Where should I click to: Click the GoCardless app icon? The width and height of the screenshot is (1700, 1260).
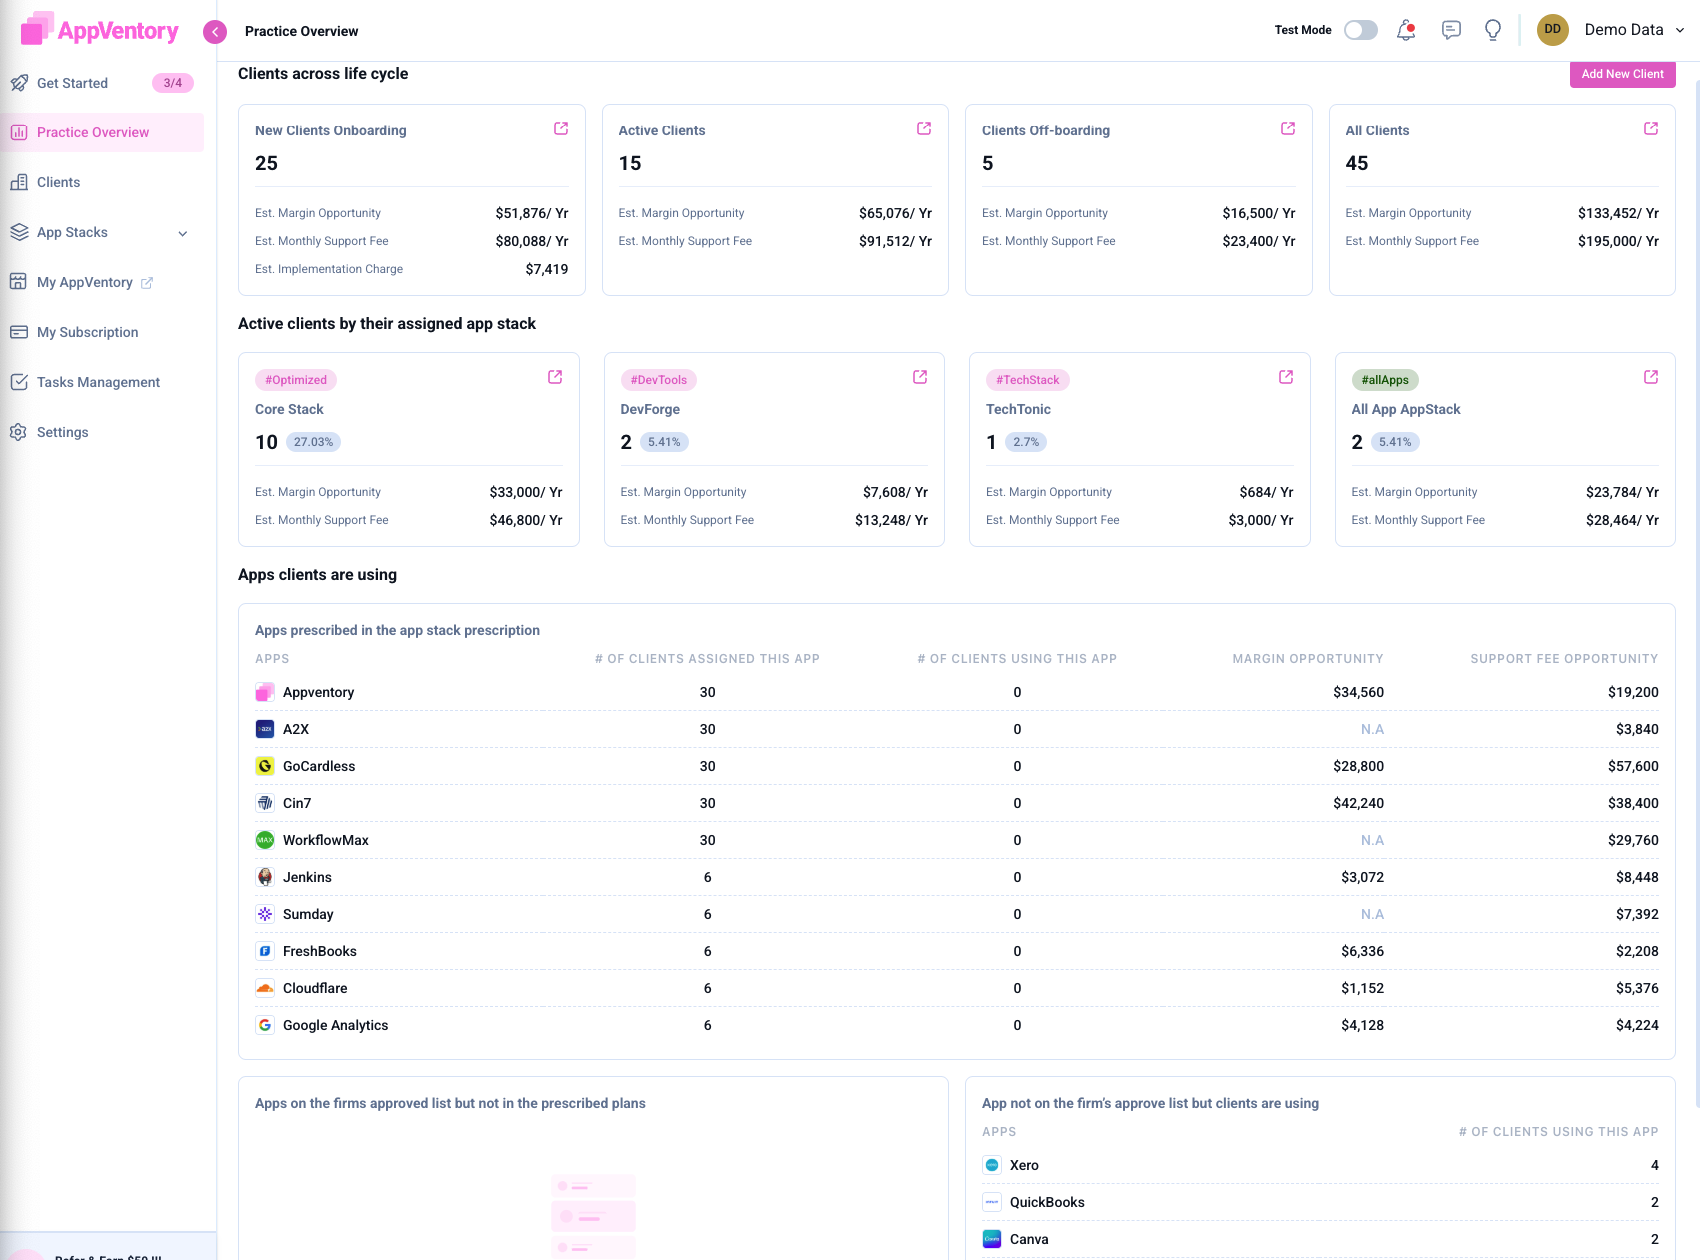pyautogui.click(x=265, y=766)
